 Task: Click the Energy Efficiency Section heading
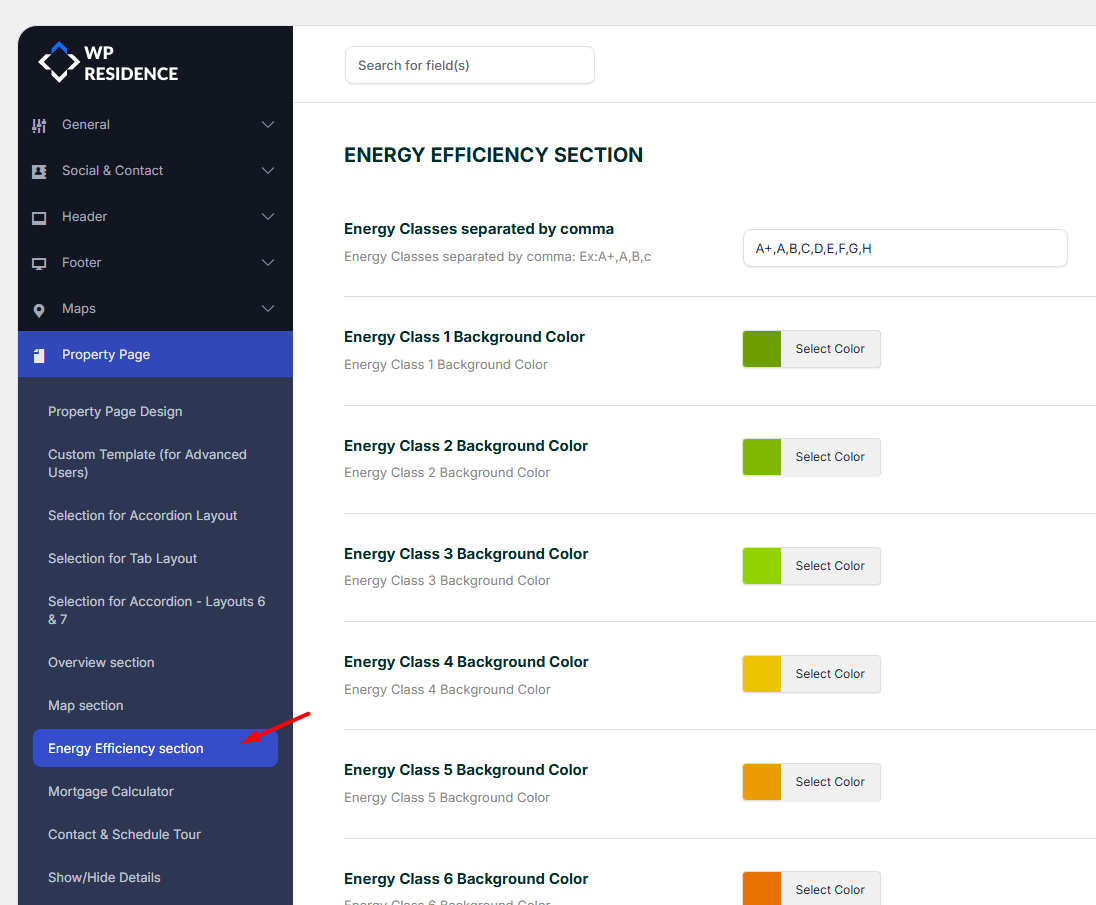493,155
